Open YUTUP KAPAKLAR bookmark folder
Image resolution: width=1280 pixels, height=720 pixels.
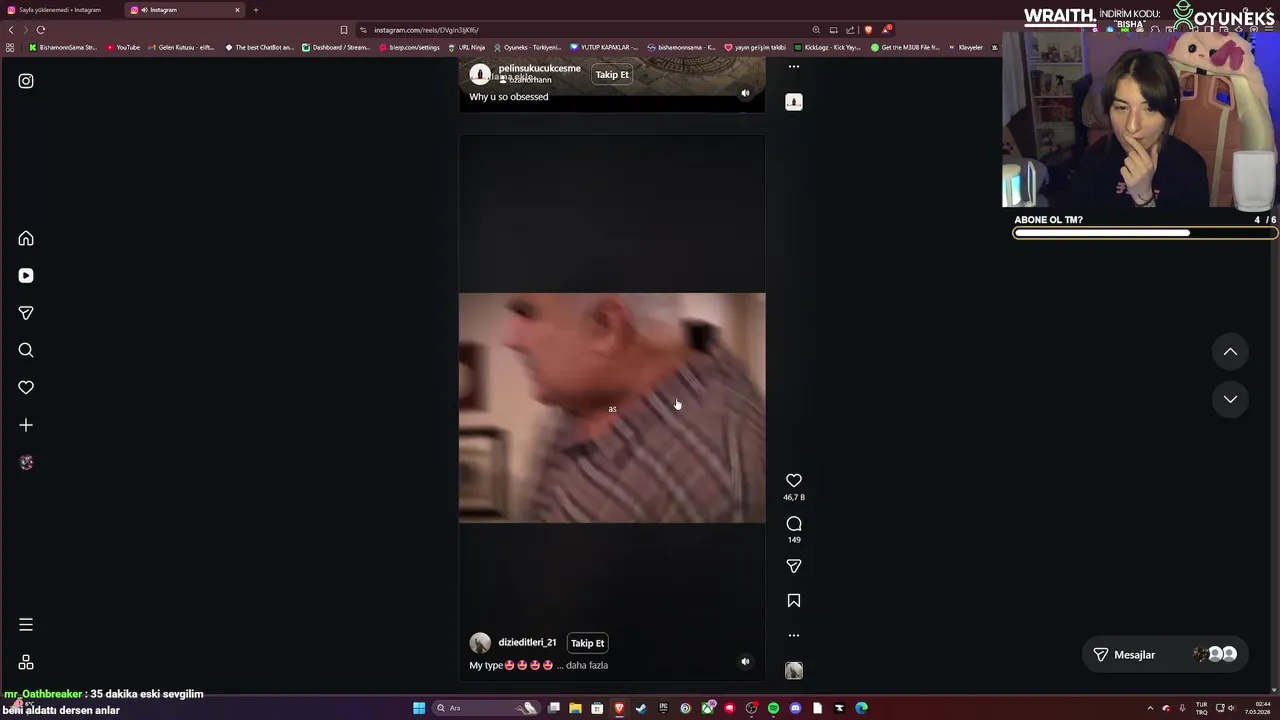(604, 47)
